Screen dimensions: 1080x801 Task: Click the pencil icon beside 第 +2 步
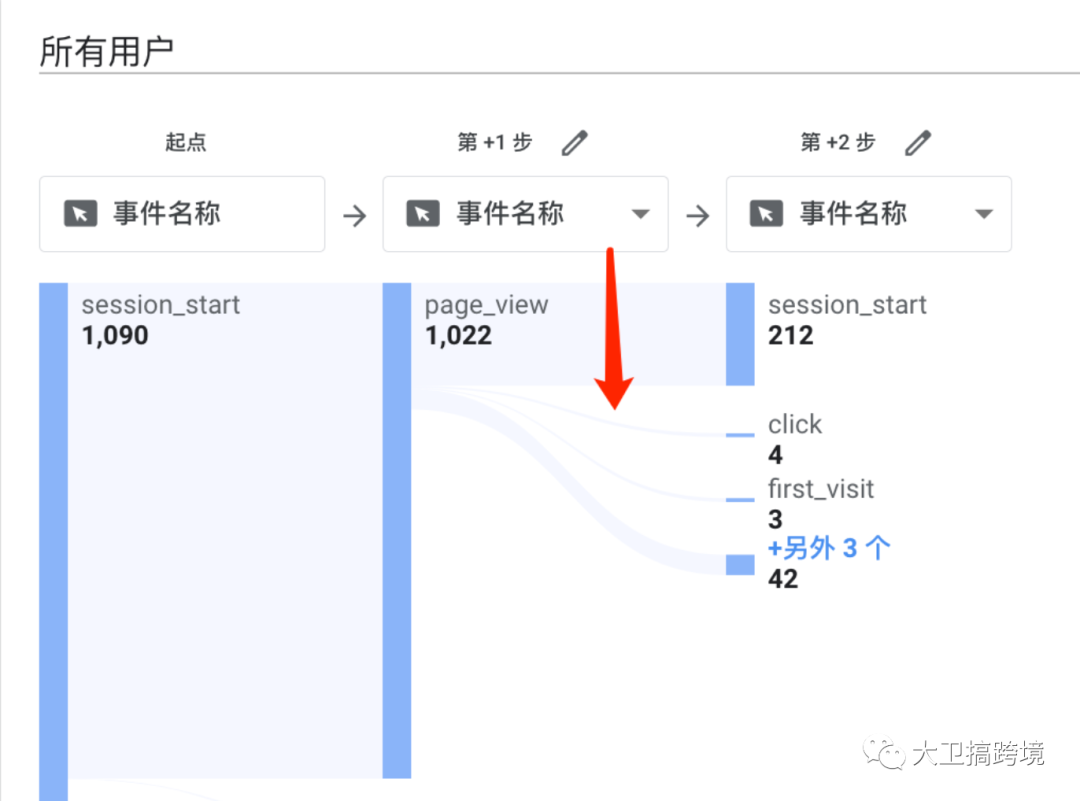[x=917, y=143]
